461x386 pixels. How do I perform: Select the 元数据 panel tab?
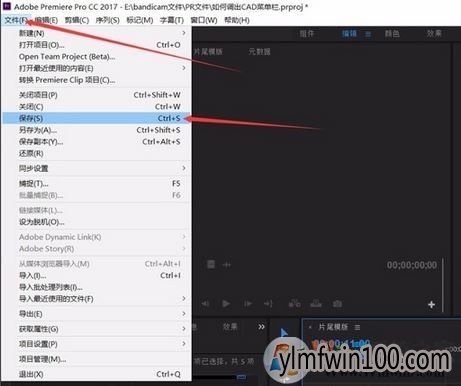(259, 52)
